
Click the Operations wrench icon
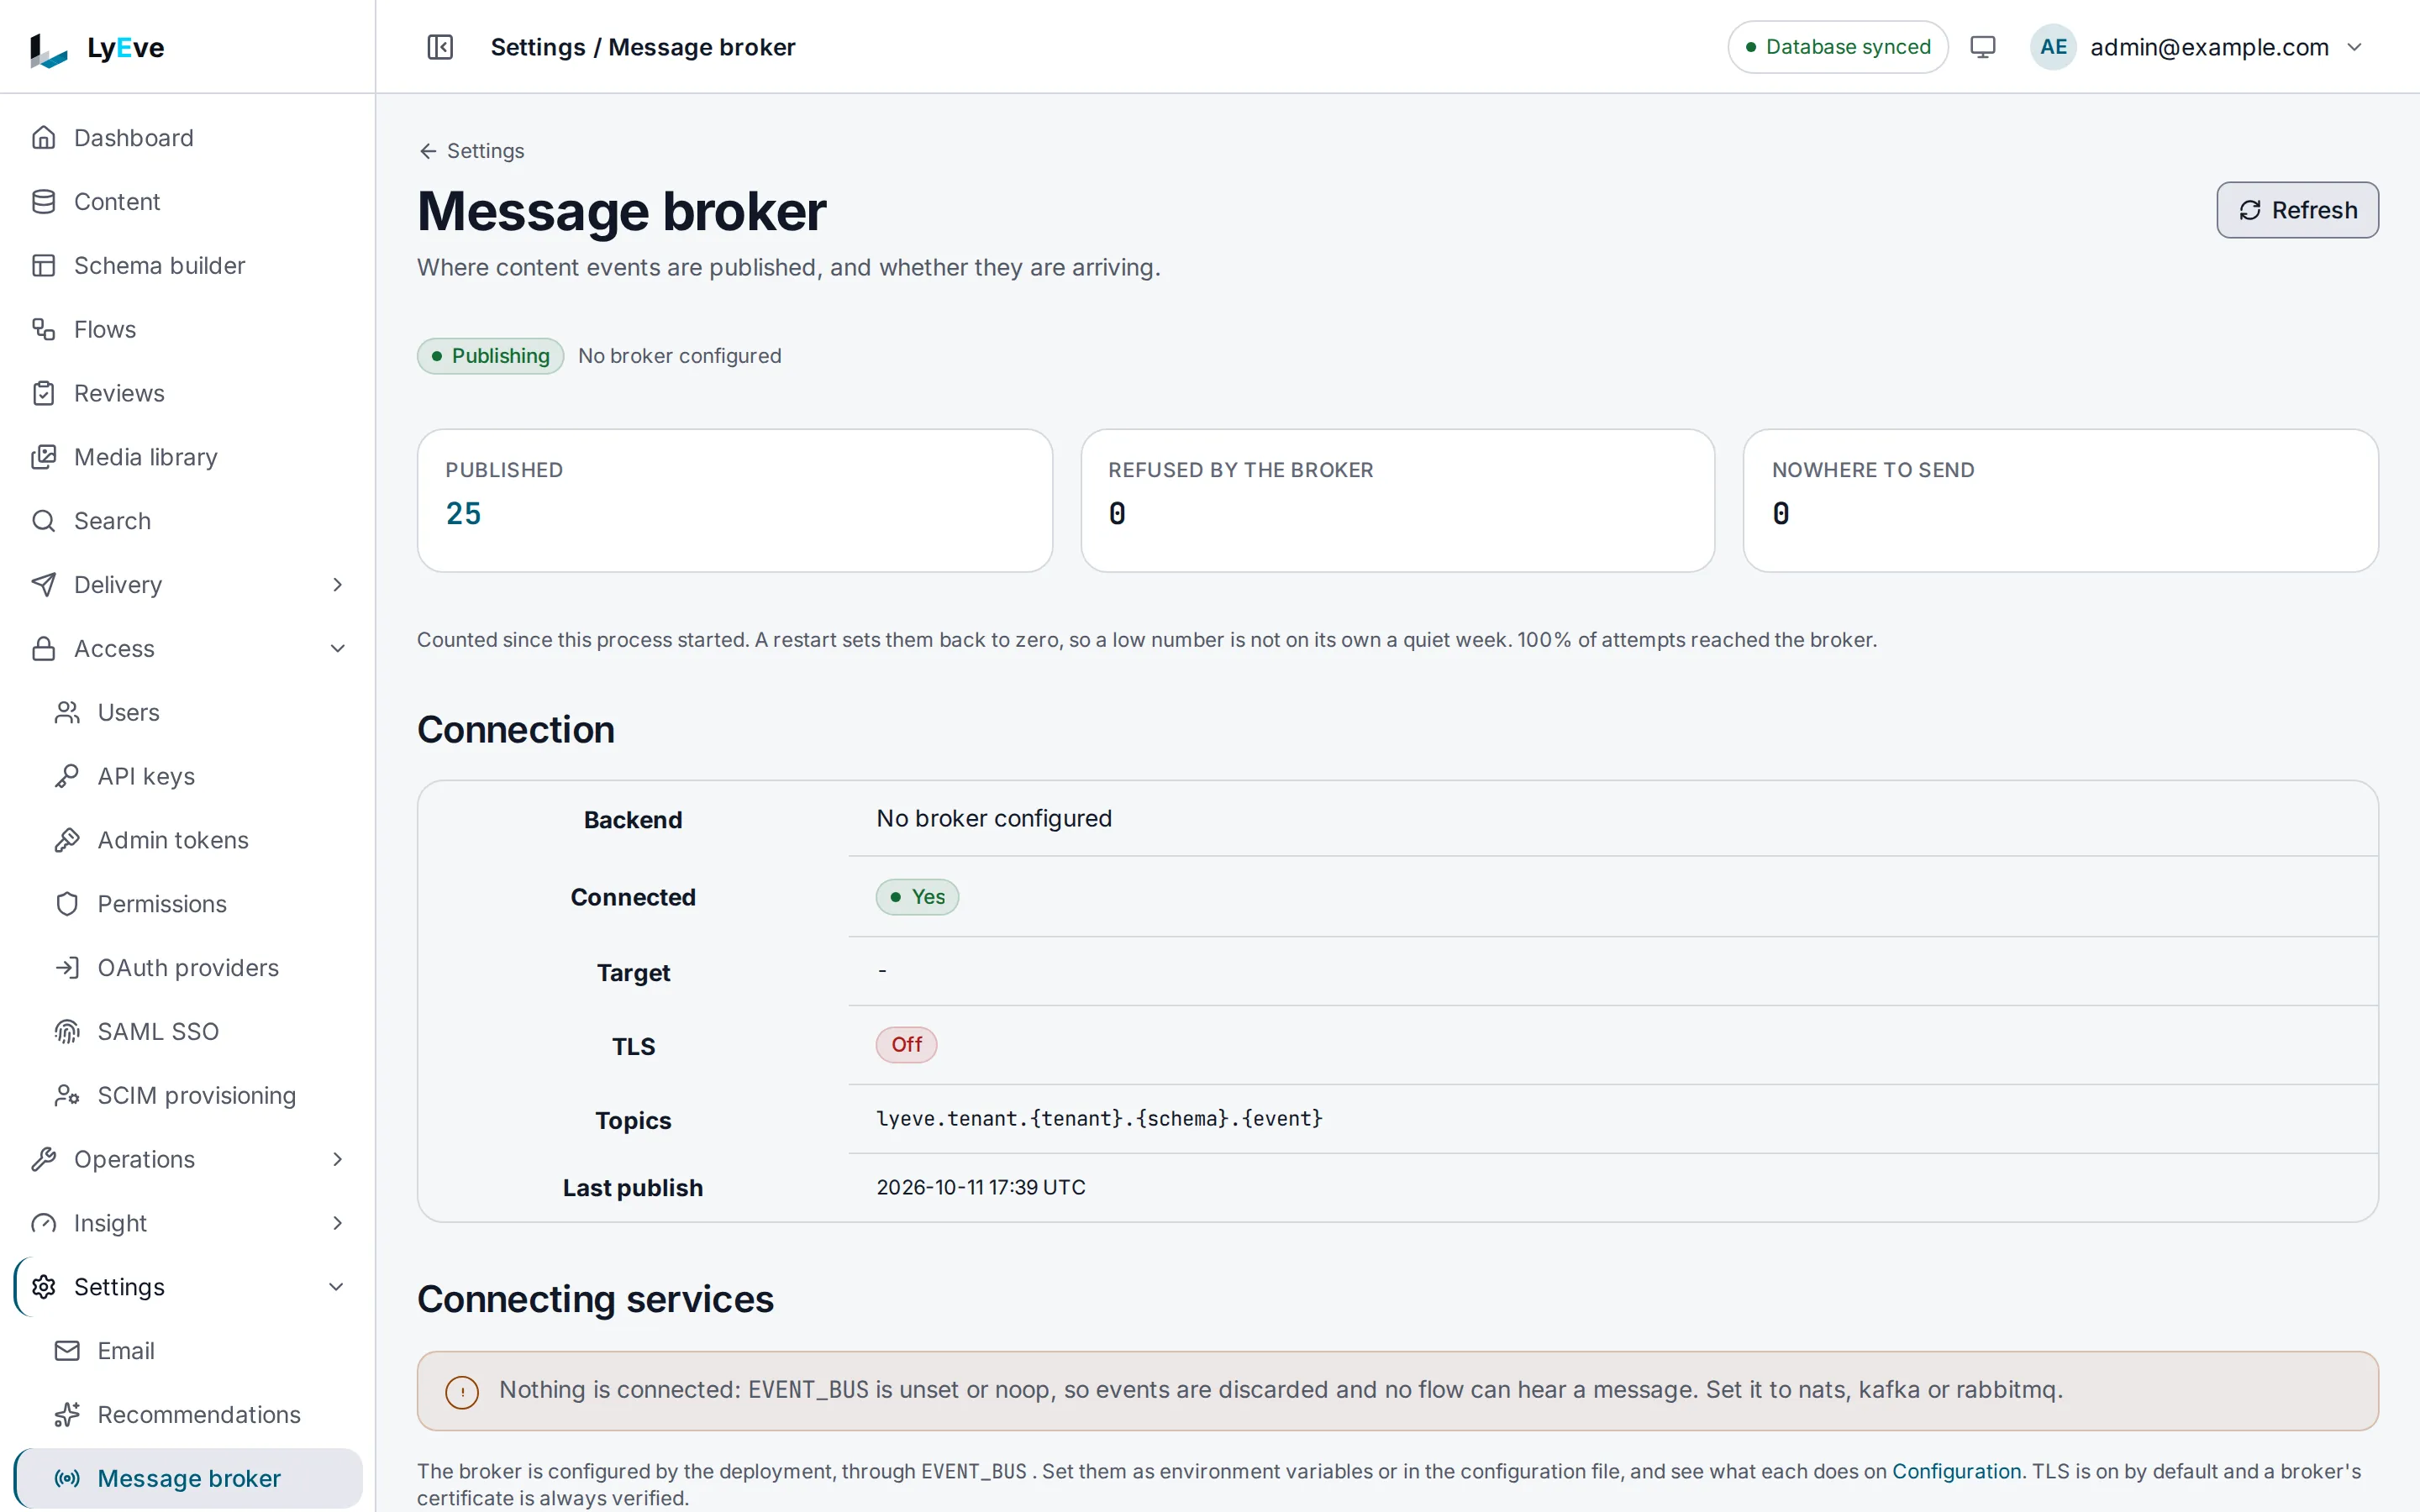(44, 1159)
